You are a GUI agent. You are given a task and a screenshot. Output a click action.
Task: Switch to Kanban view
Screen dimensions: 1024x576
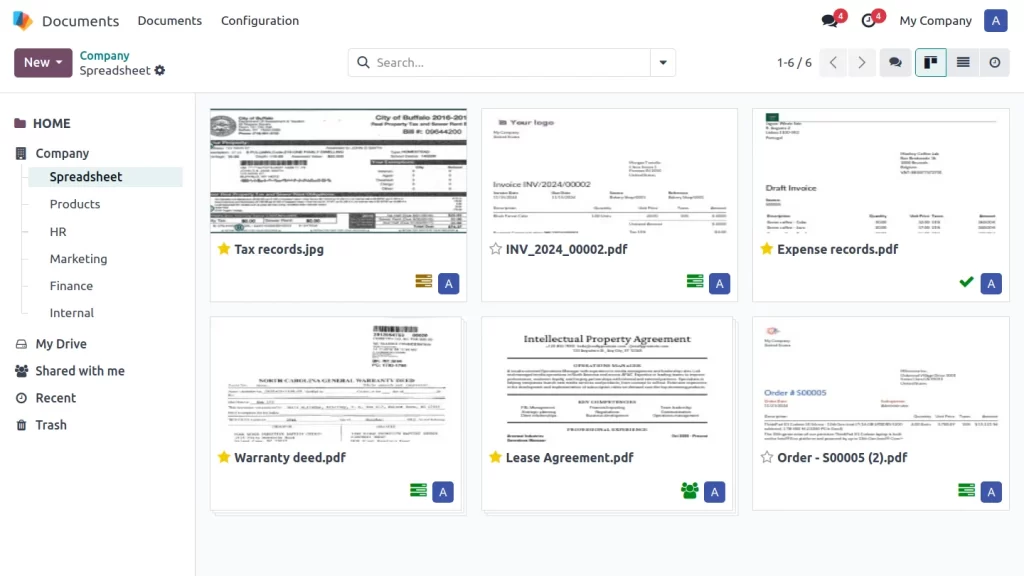point(930,62)
